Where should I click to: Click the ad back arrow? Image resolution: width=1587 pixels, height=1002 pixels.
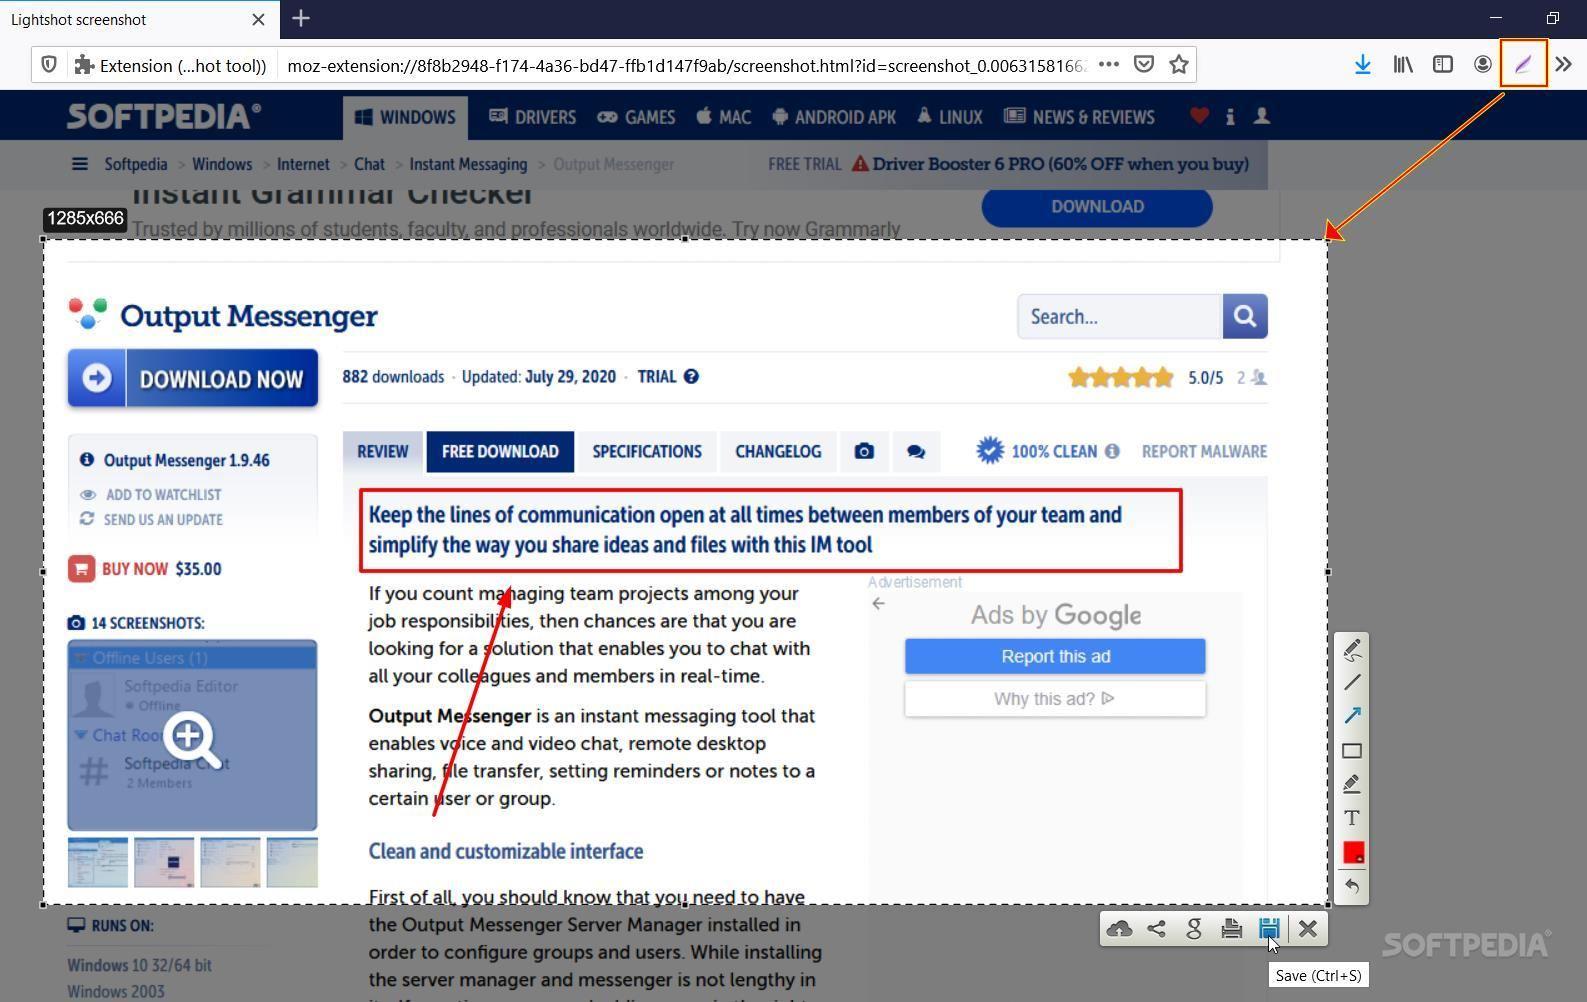(878, 604)
